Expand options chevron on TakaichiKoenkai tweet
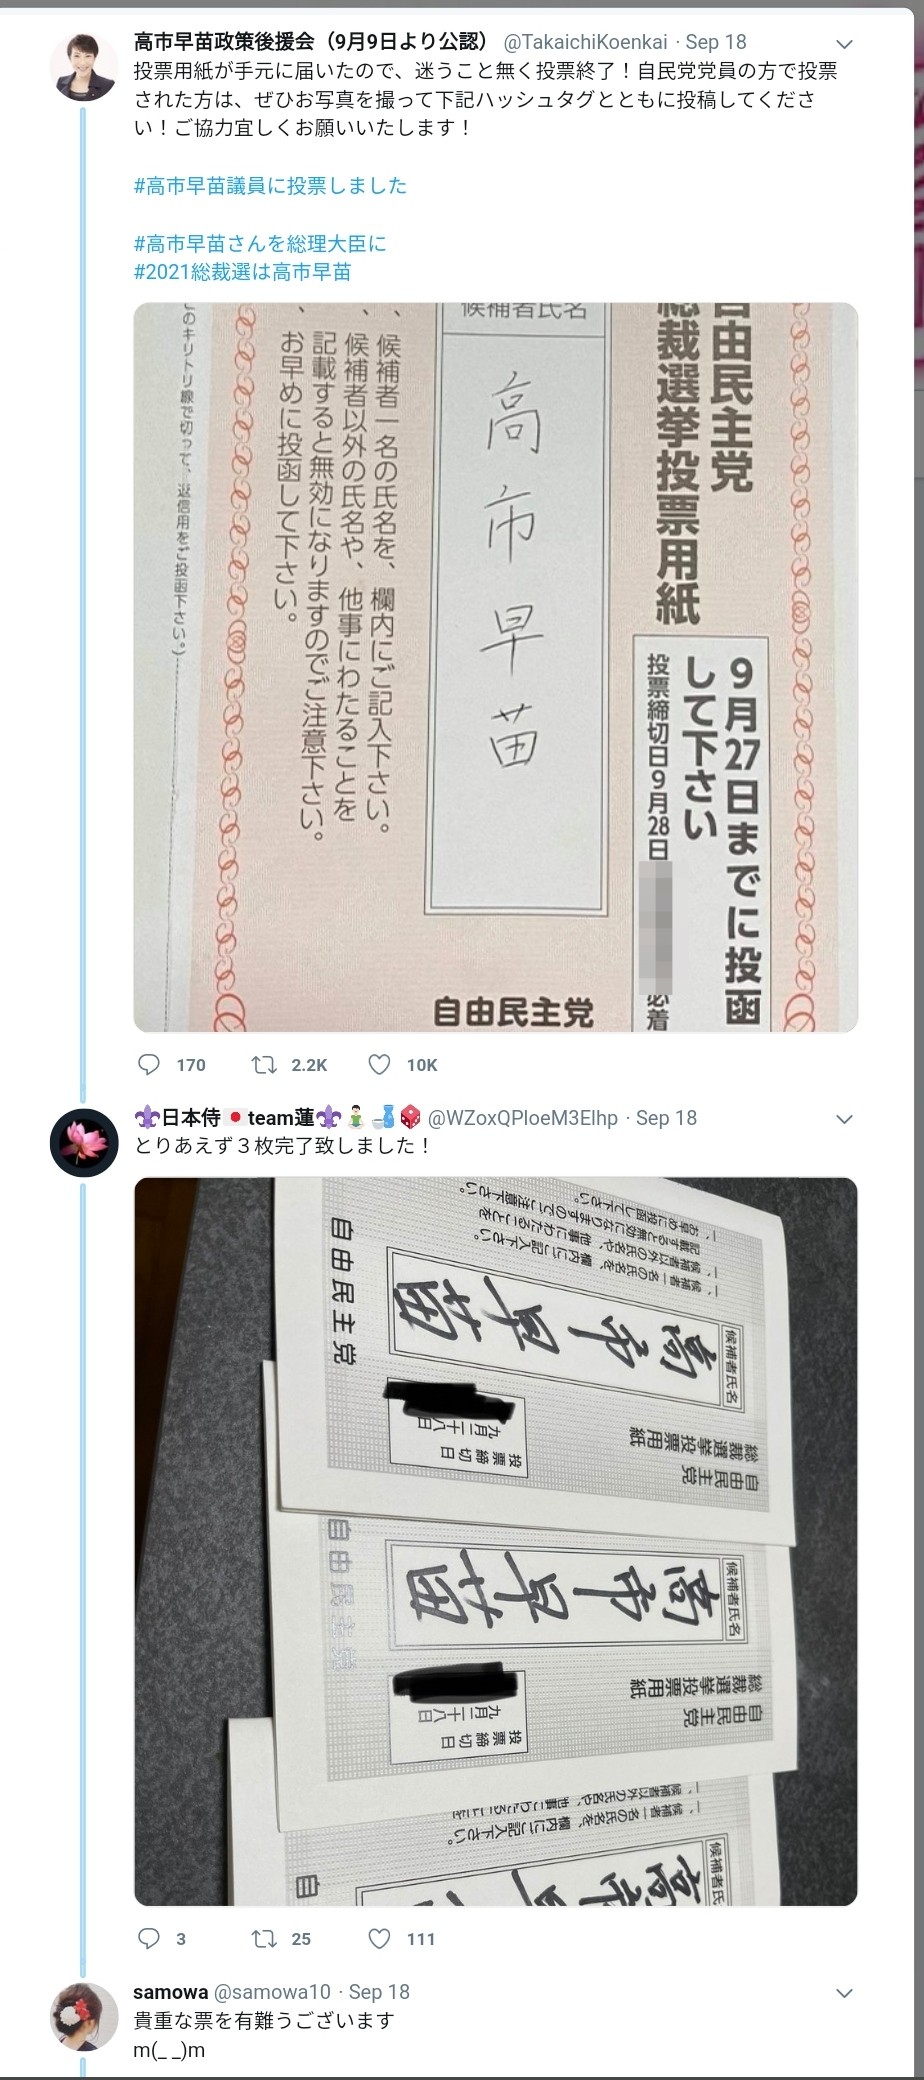The width and height of the screenshot is (924, 2080). [x=844, y=44]
